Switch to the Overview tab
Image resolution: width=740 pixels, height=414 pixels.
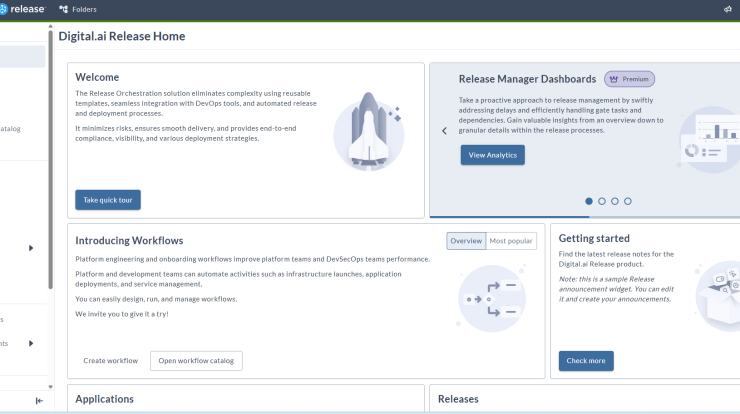coord(466,241)
